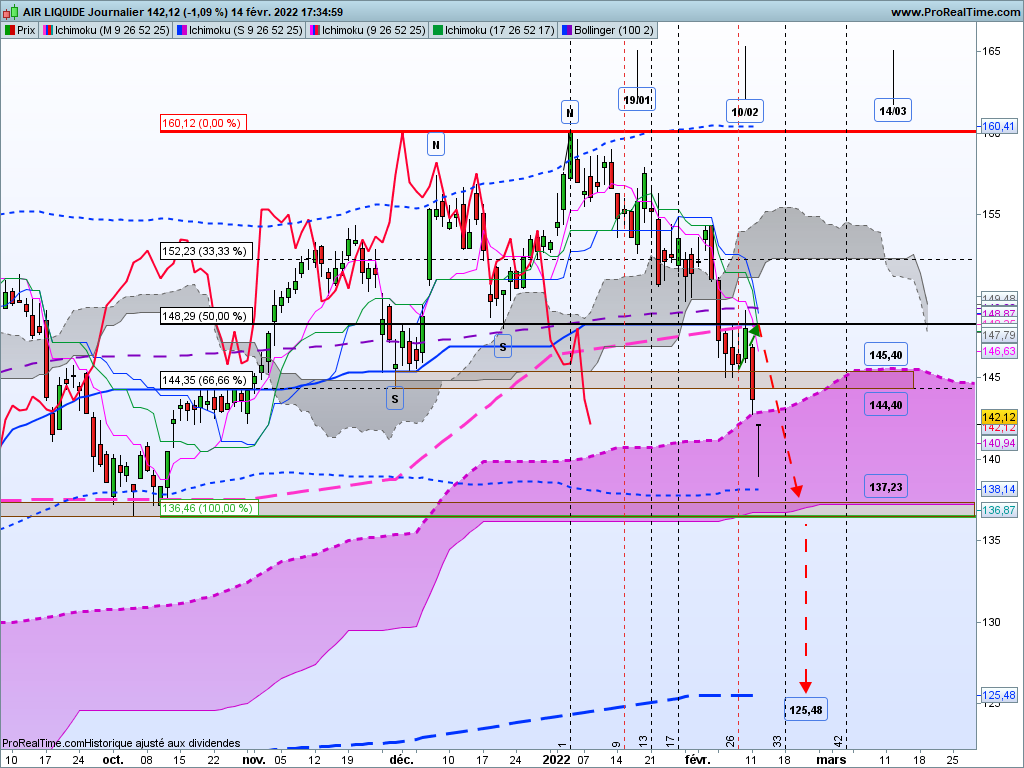Click the 165 tick on the price axis
The image size is (1024, 768).
(992, 51)
